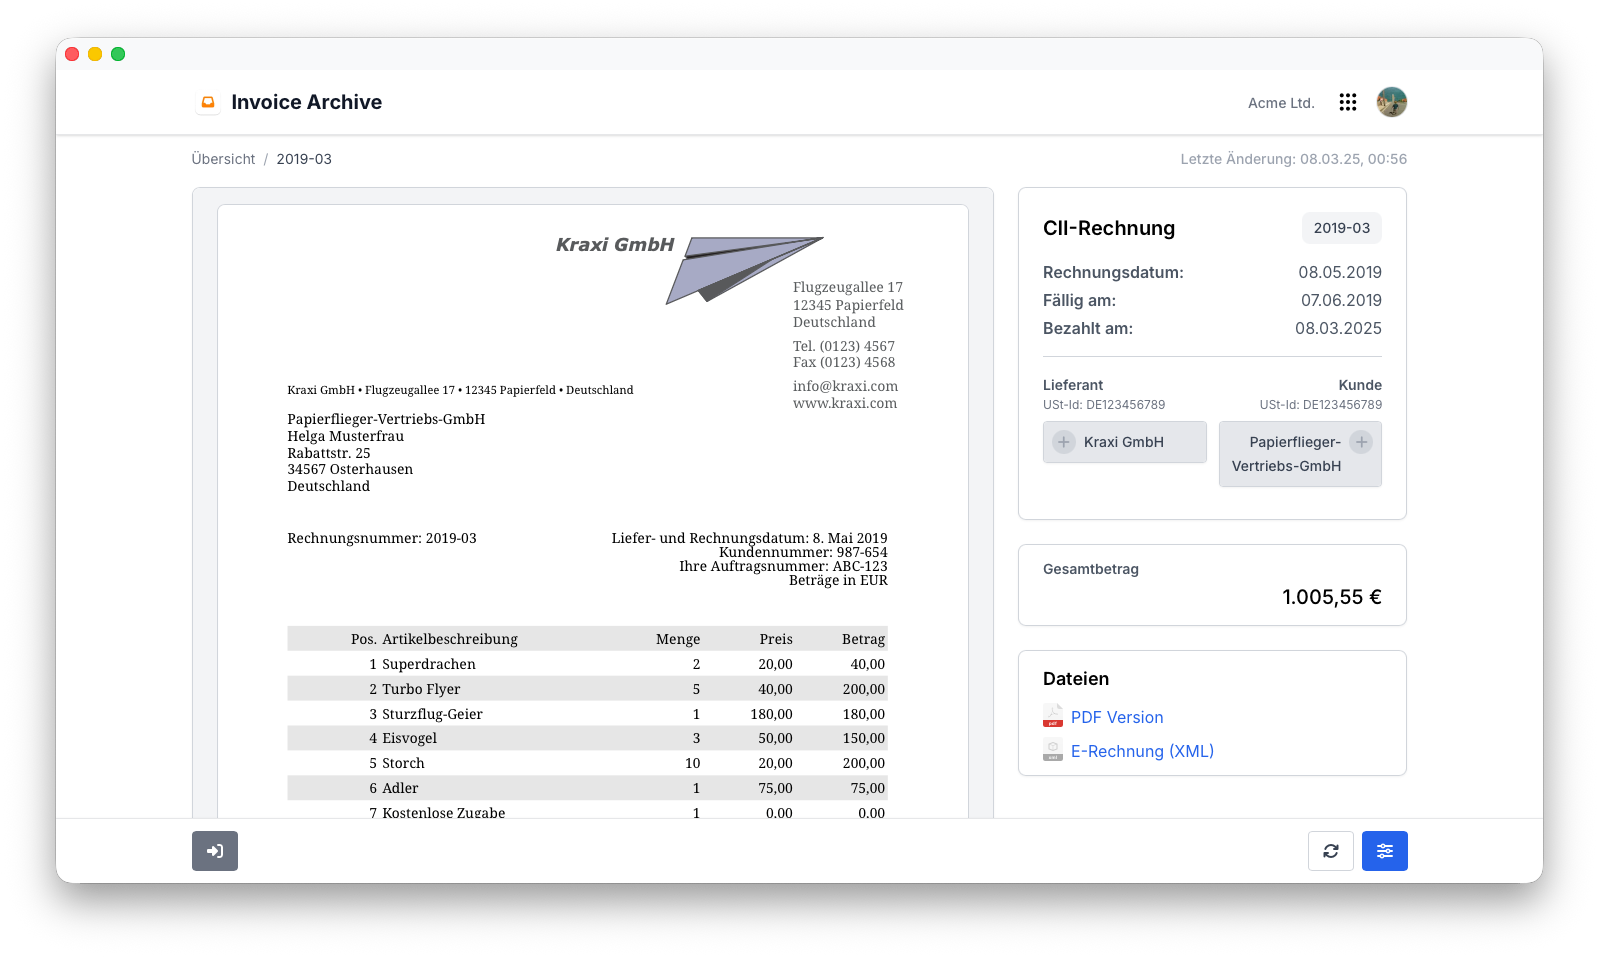This screenshot has height=957, width=1599.
Task: Click the Letzte Änderung timestamp
Action: [x=1293, y=159]
